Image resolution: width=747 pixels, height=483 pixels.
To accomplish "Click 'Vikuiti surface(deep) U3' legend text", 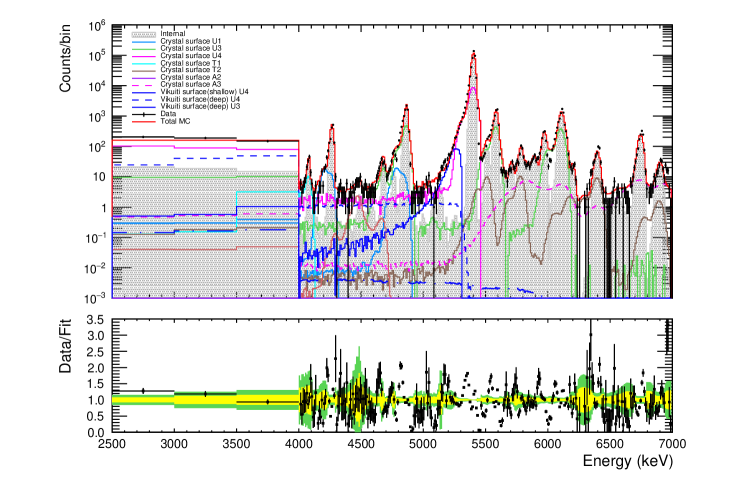I will [200, 106].
